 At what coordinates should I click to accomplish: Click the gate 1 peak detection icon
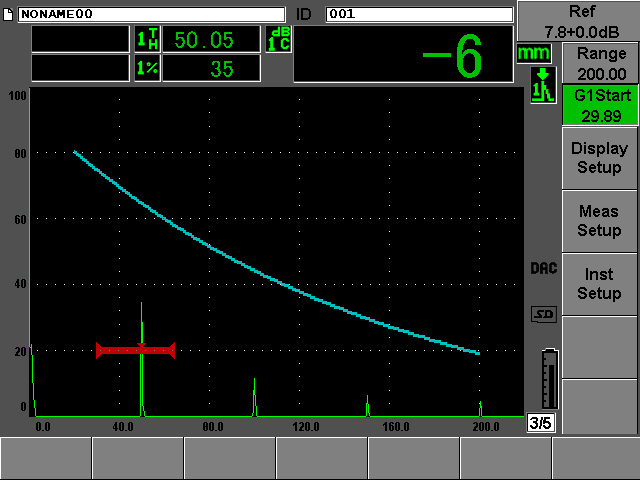[541, 85]
